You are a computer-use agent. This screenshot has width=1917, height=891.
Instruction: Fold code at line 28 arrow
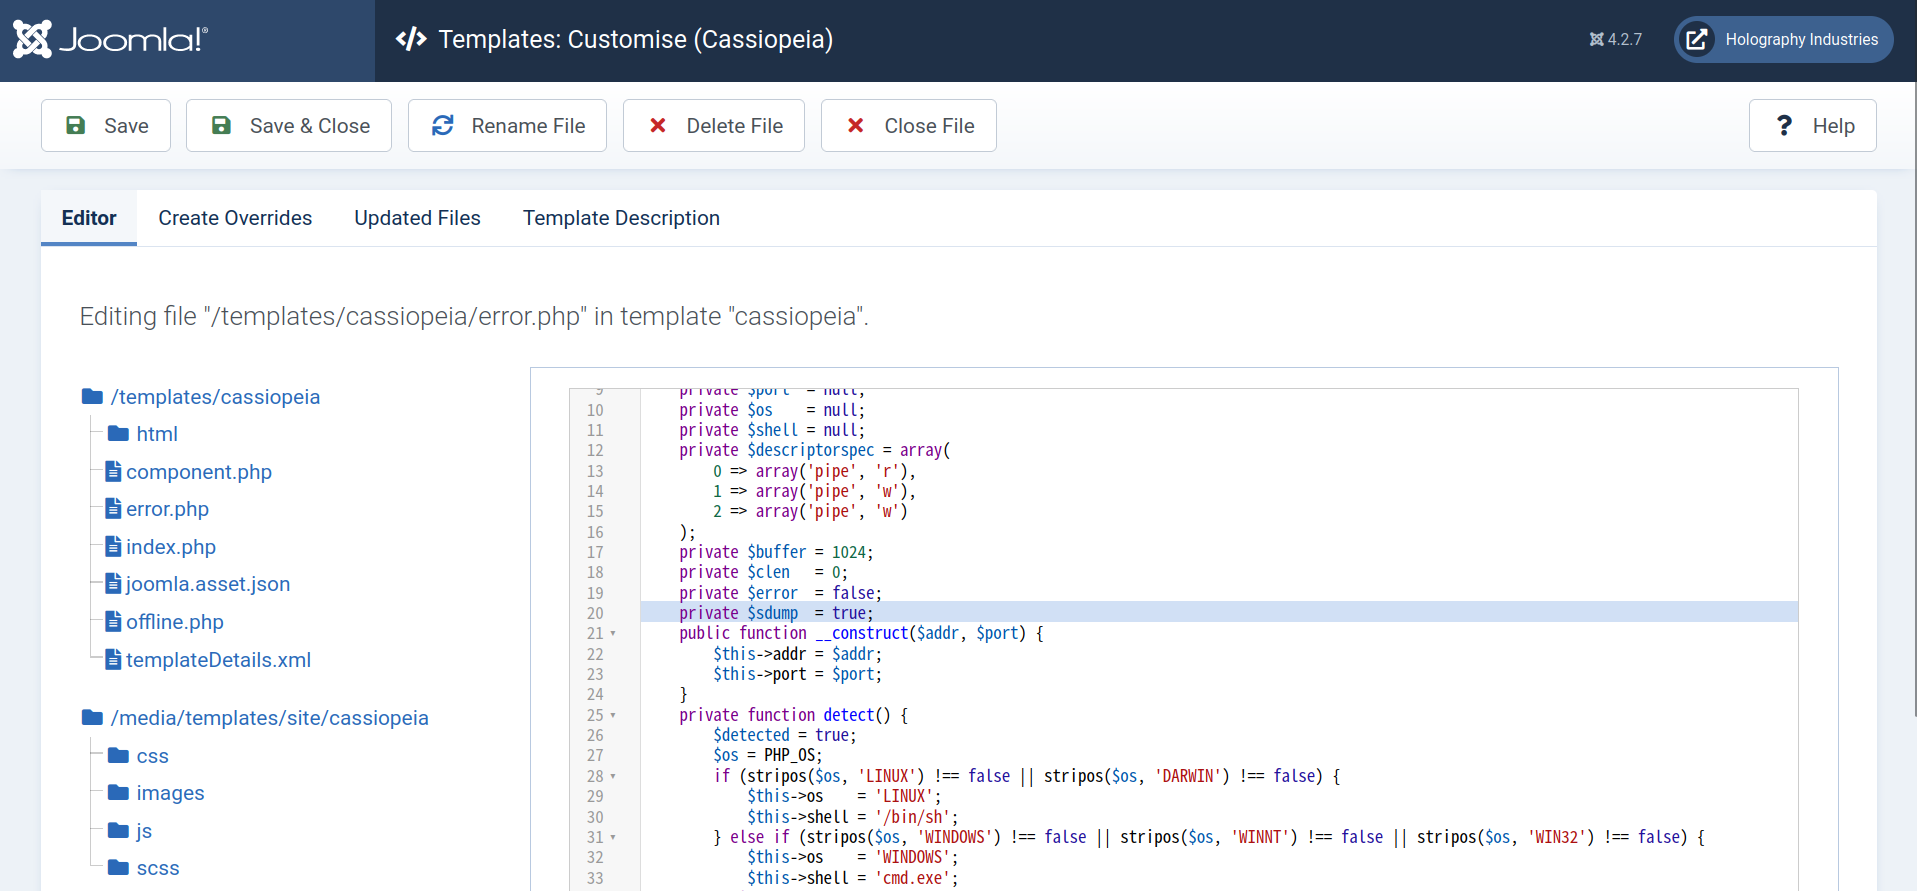click(613, 776)
